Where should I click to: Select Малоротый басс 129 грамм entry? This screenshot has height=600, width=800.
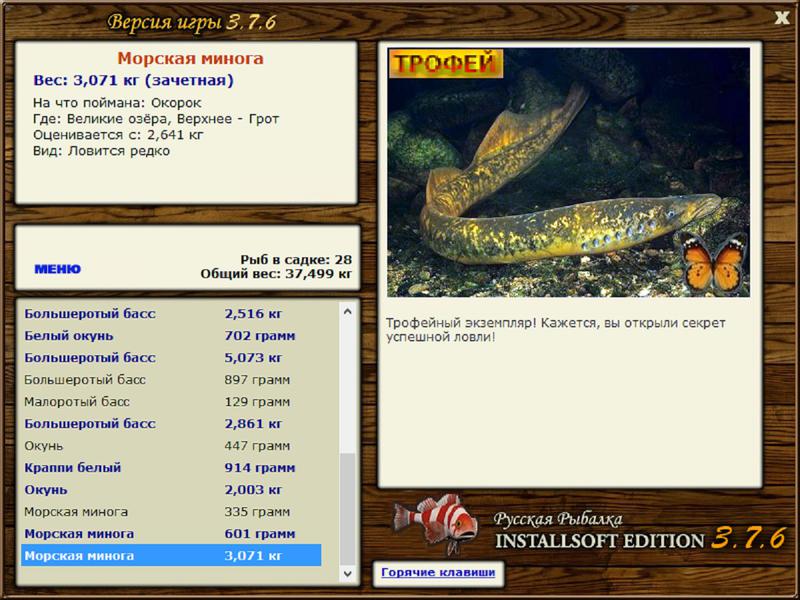[171, 402]
